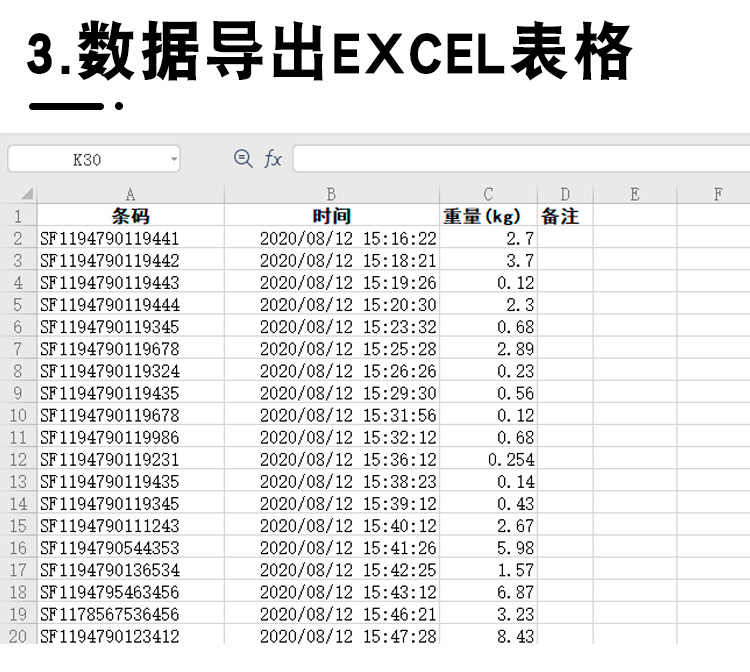Select column A header
Viewport: 750px width, 672px height.
pos(131,194)
